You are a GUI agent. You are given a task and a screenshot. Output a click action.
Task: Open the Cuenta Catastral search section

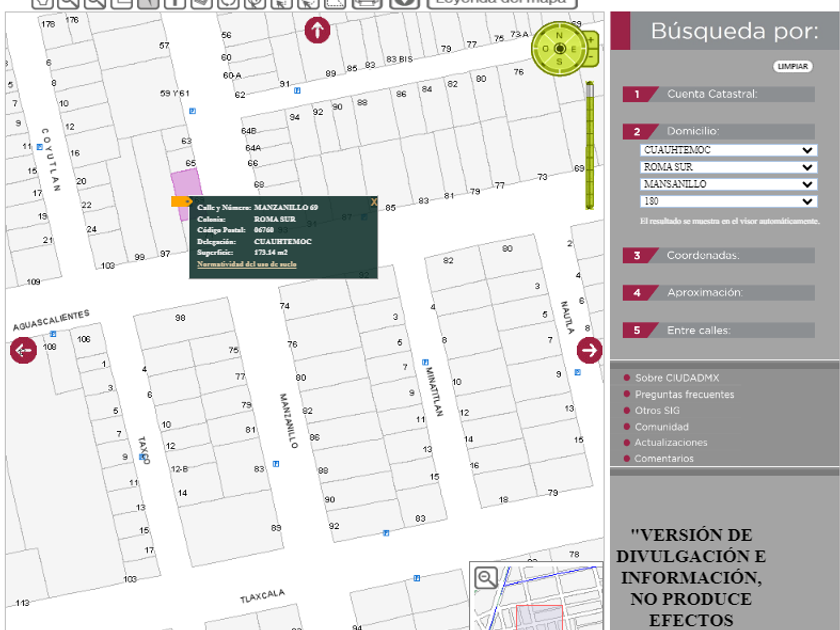coord(718,94)
